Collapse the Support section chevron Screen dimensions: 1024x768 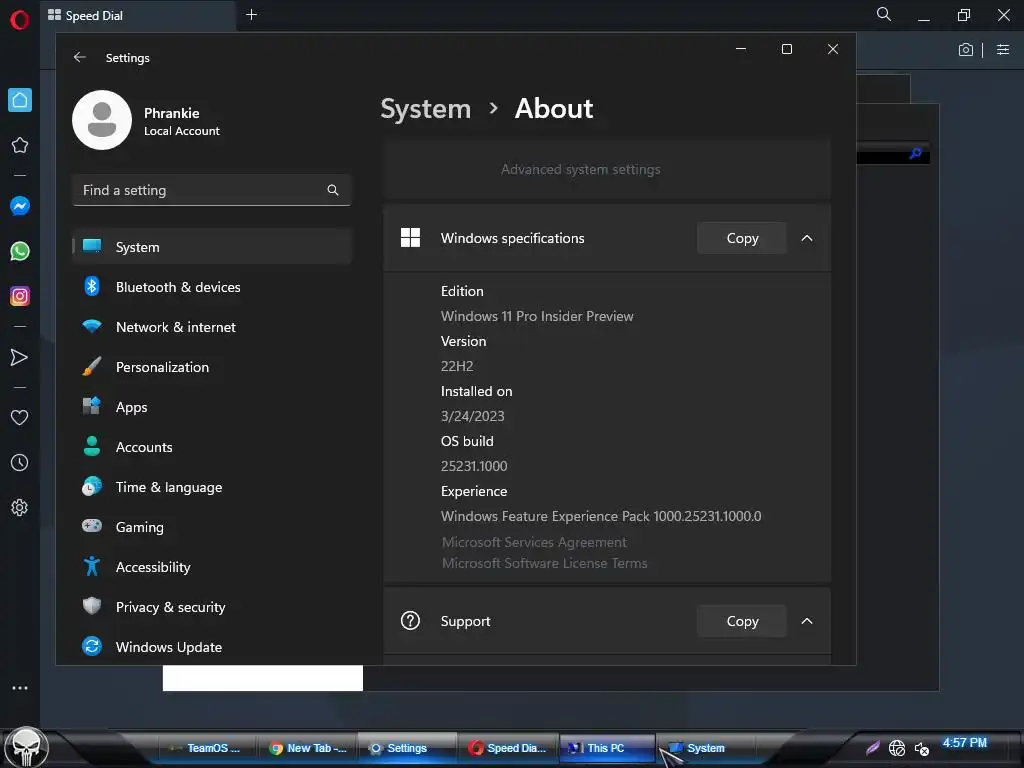(807, 621)
